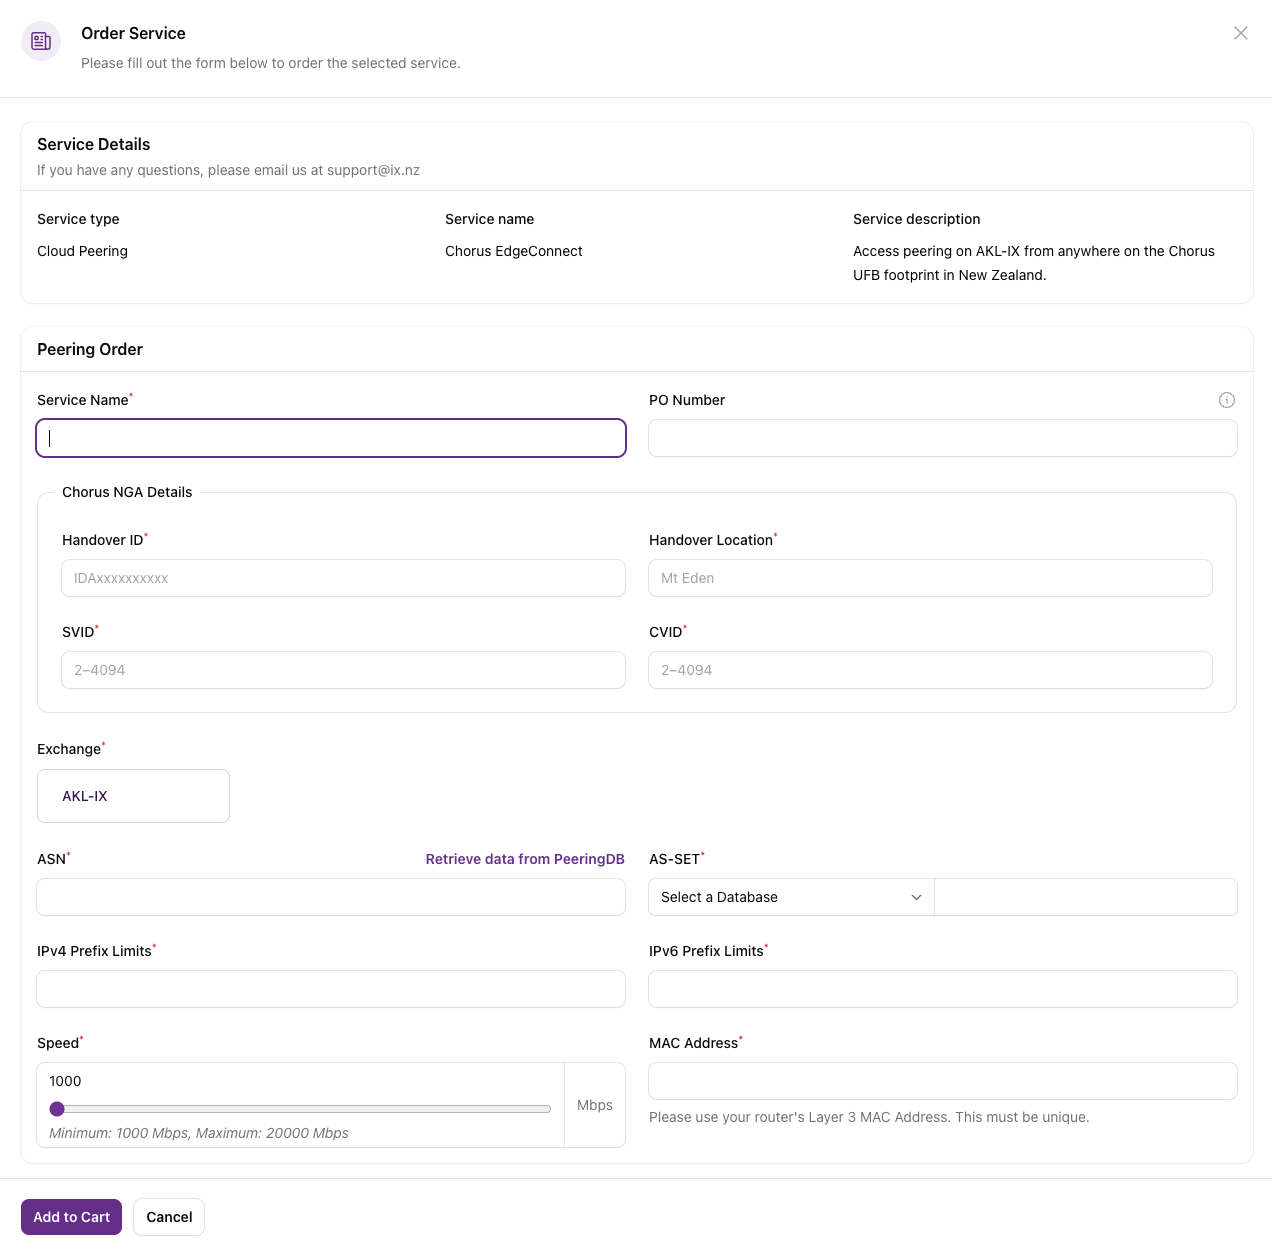Click the Handover Location field
The width and height of the screenshot is (1272, 1251).
coord(931,578)
